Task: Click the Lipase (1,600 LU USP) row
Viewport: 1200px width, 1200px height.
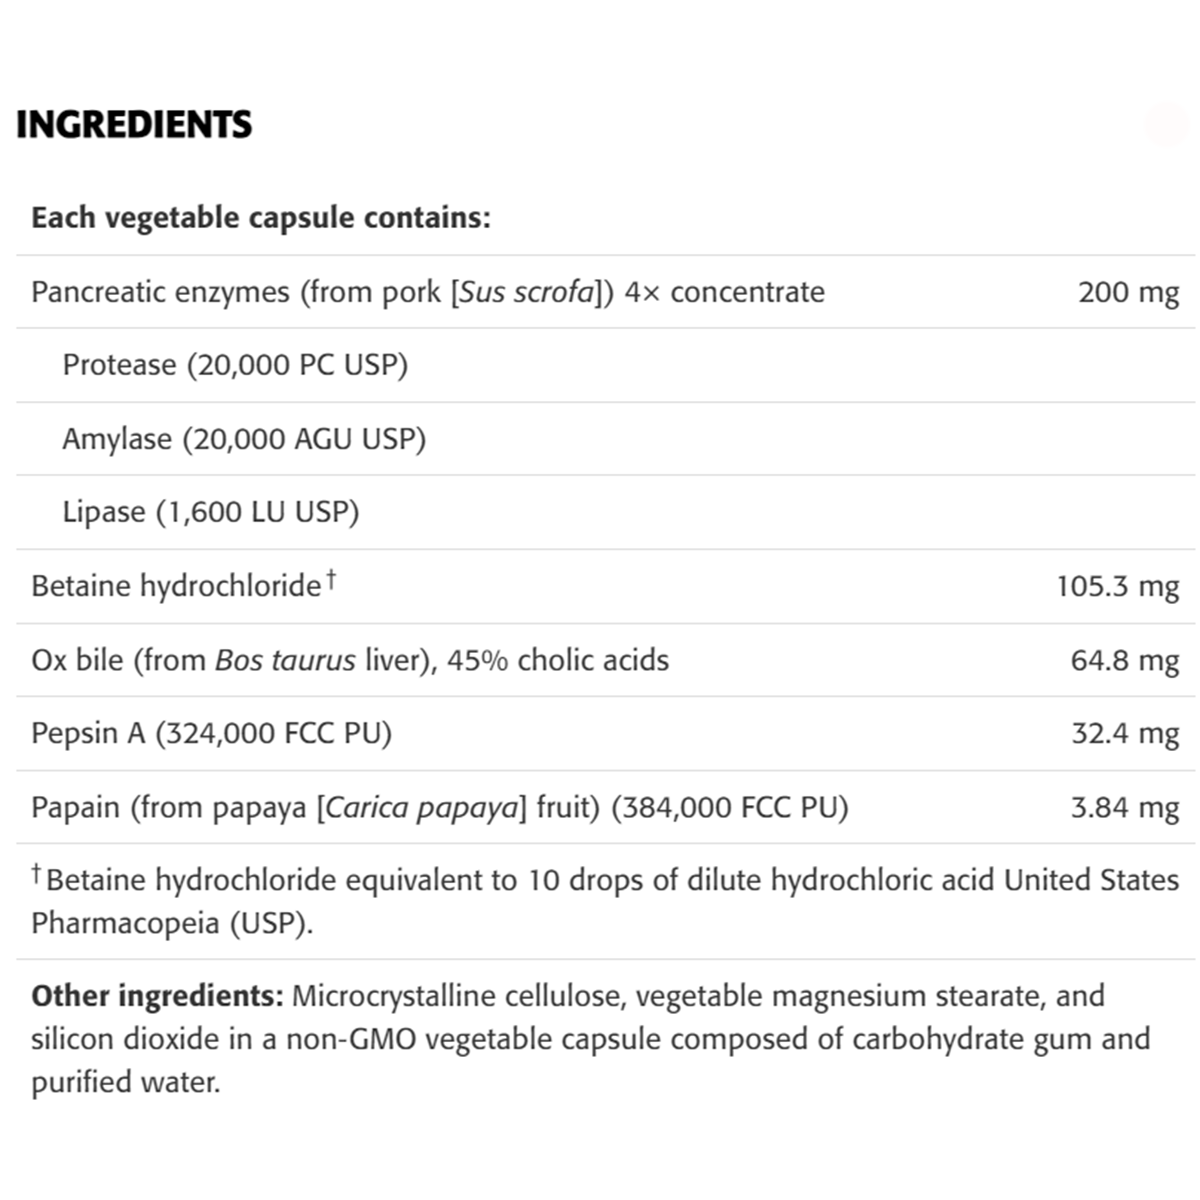Action: [211, 512]
